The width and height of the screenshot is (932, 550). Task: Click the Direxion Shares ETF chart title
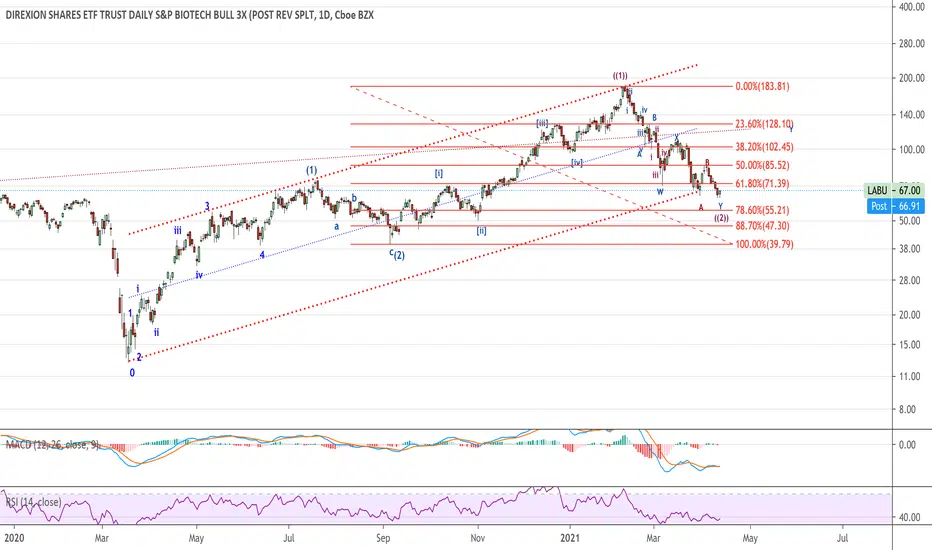click(x=190, y=15)
